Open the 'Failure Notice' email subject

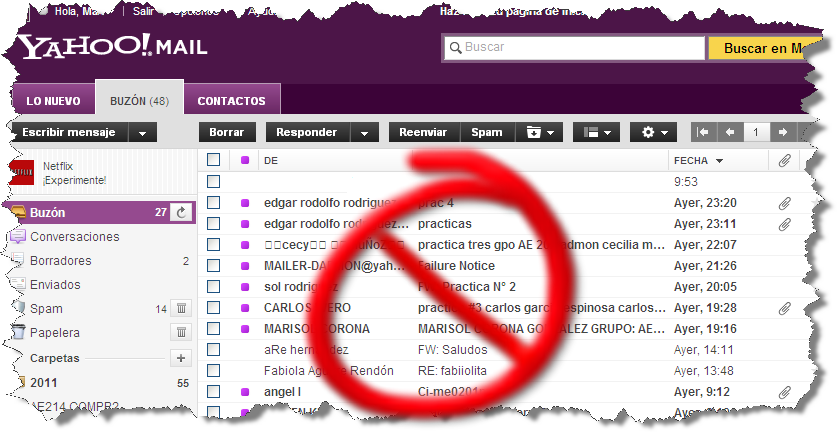[456, 265]
